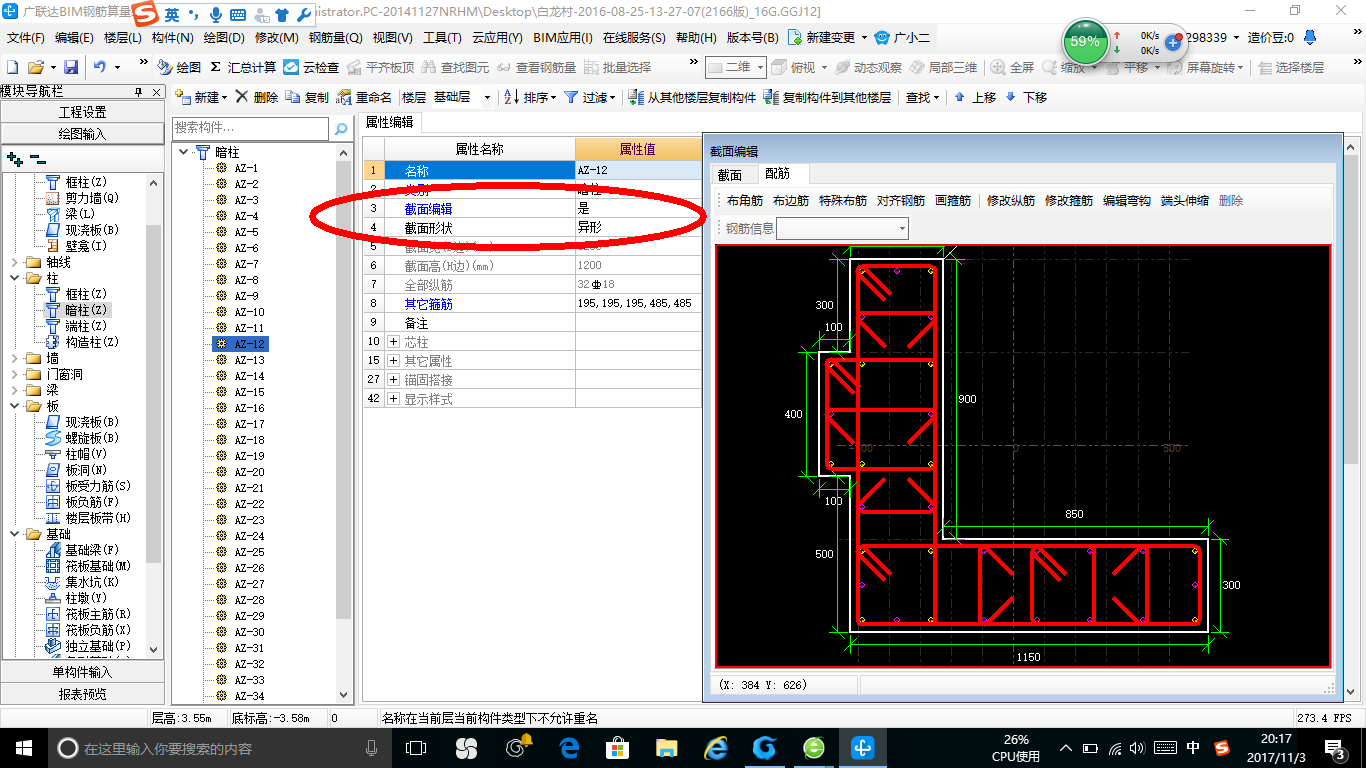
Task: Click the new file icon in toolbar
Action: [x=13, y=67]
